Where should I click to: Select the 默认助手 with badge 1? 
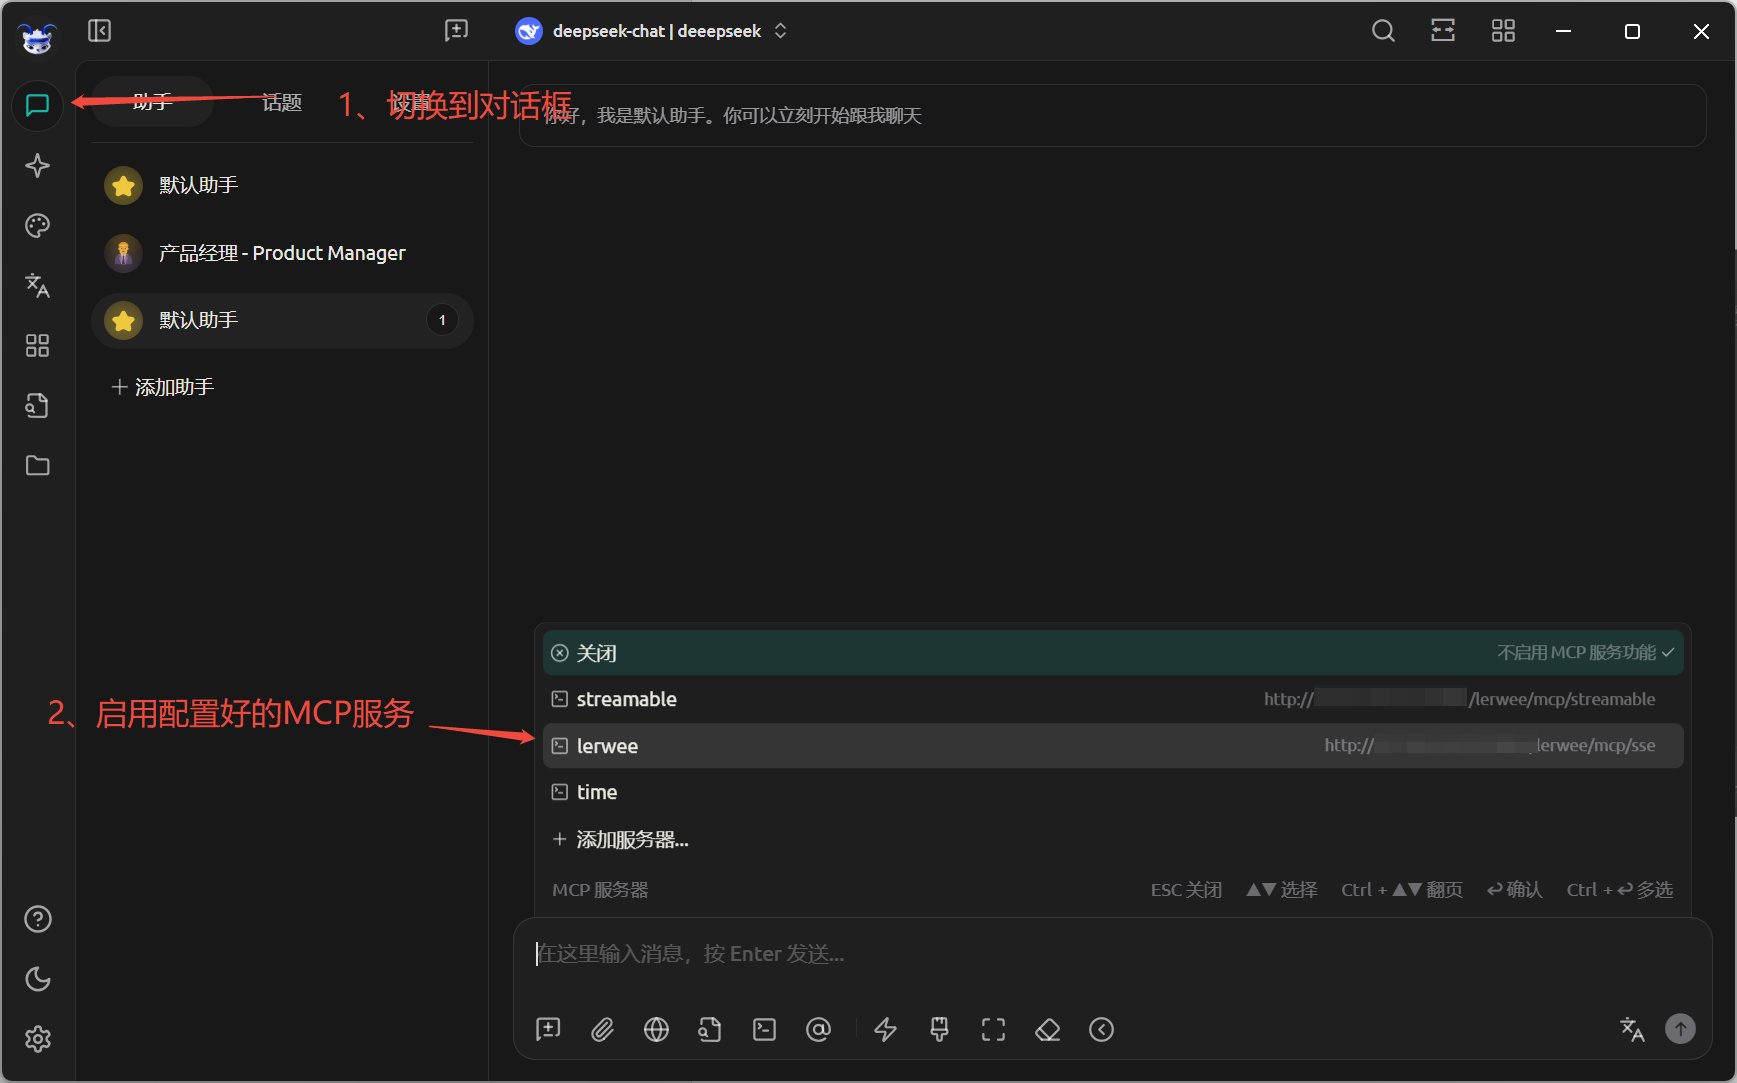click(282, 320)
